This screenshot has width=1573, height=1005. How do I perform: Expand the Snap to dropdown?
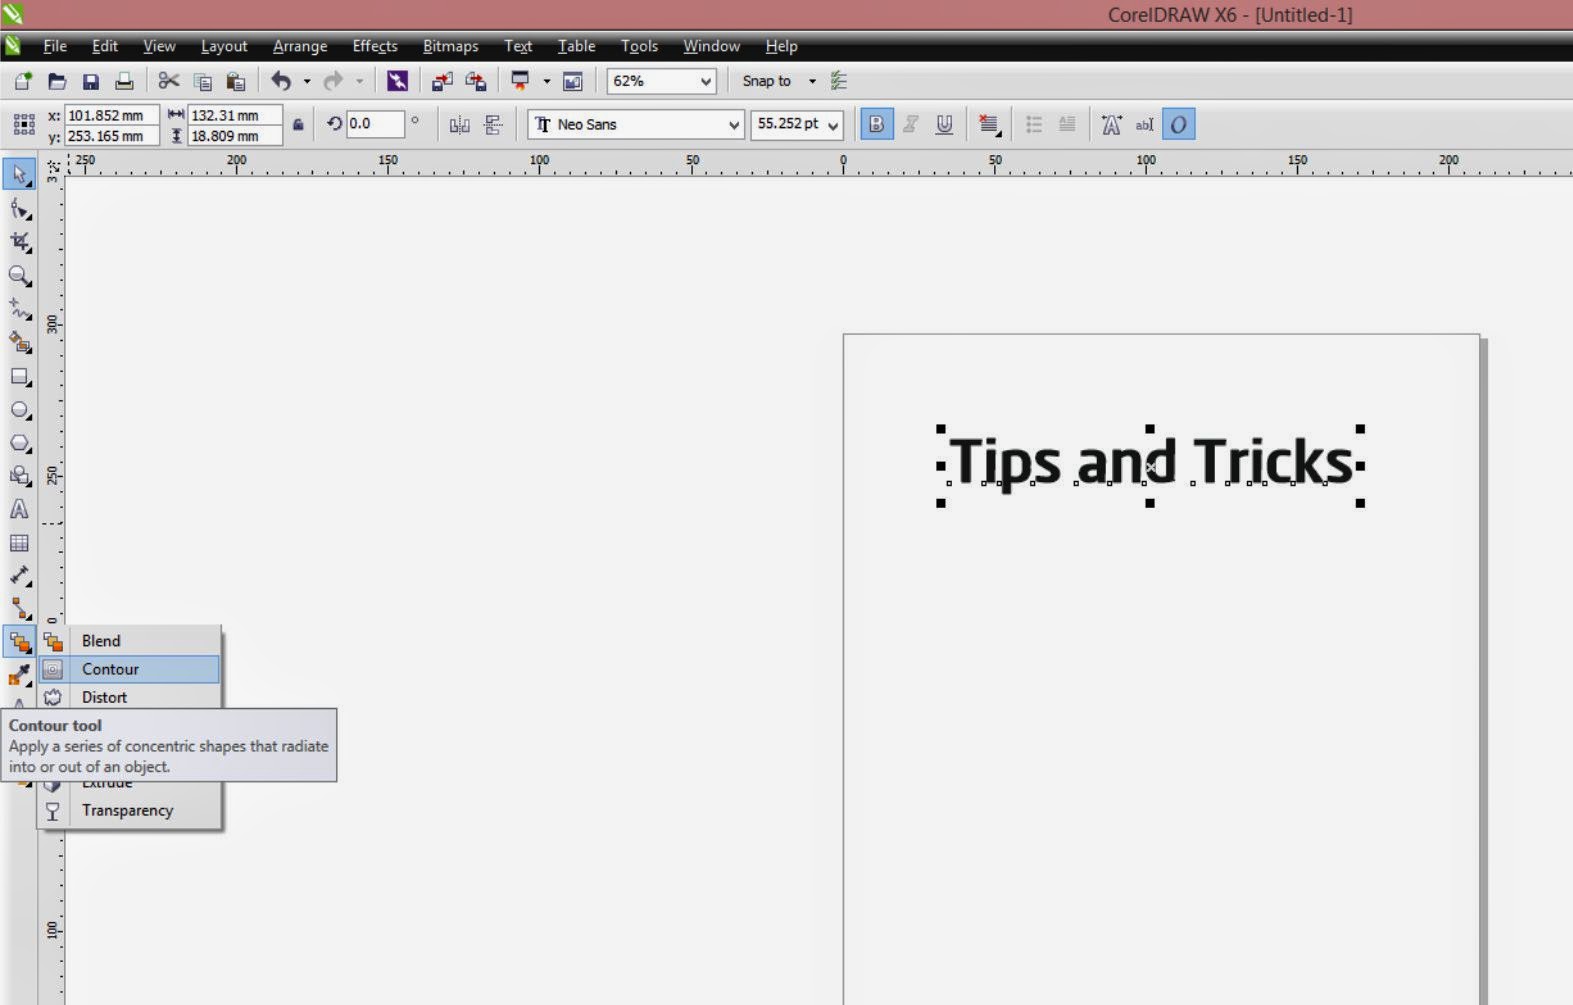coord(812,81)
